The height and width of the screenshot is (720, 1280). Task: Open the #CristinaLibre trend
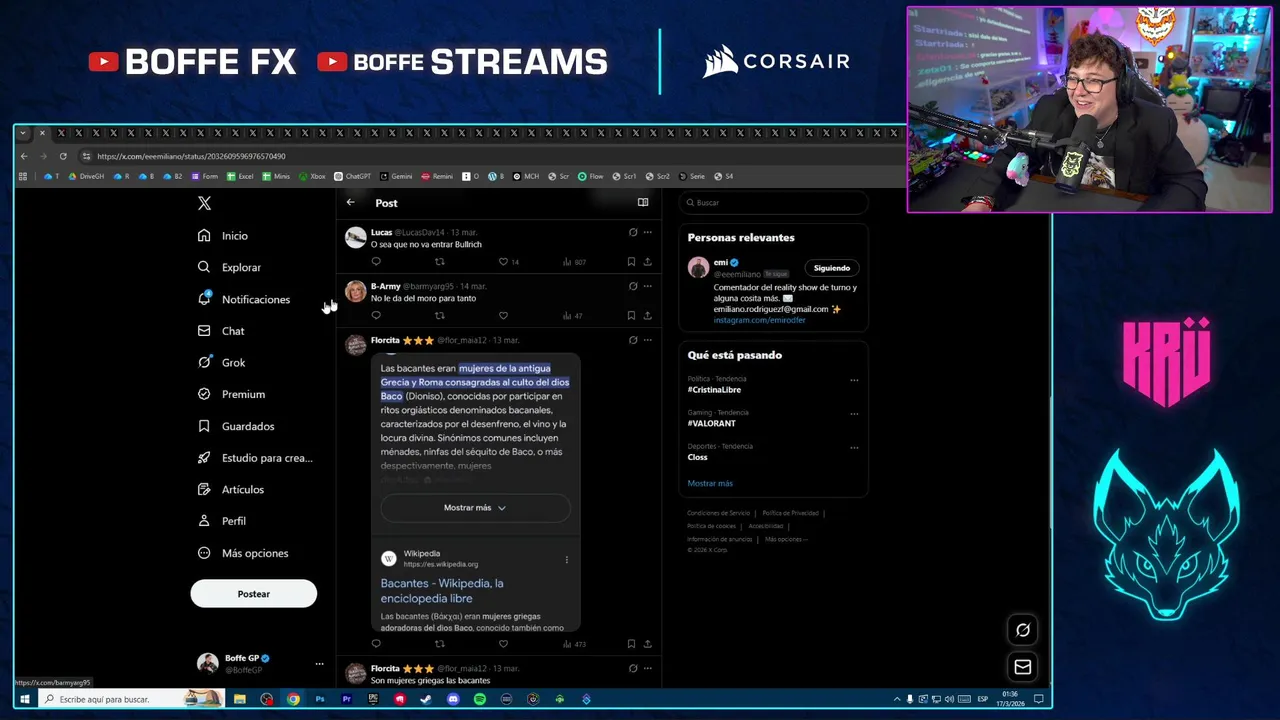click(714, 390)
